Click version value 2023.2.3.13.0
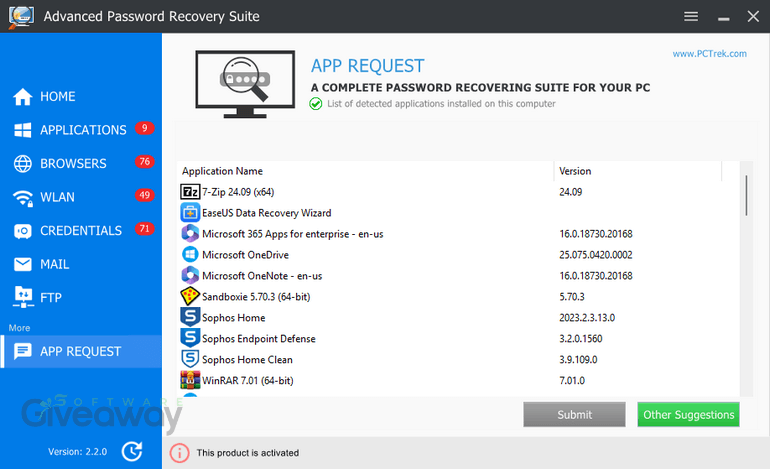This screenshot has height=469, width=770. tap(587, 318)
